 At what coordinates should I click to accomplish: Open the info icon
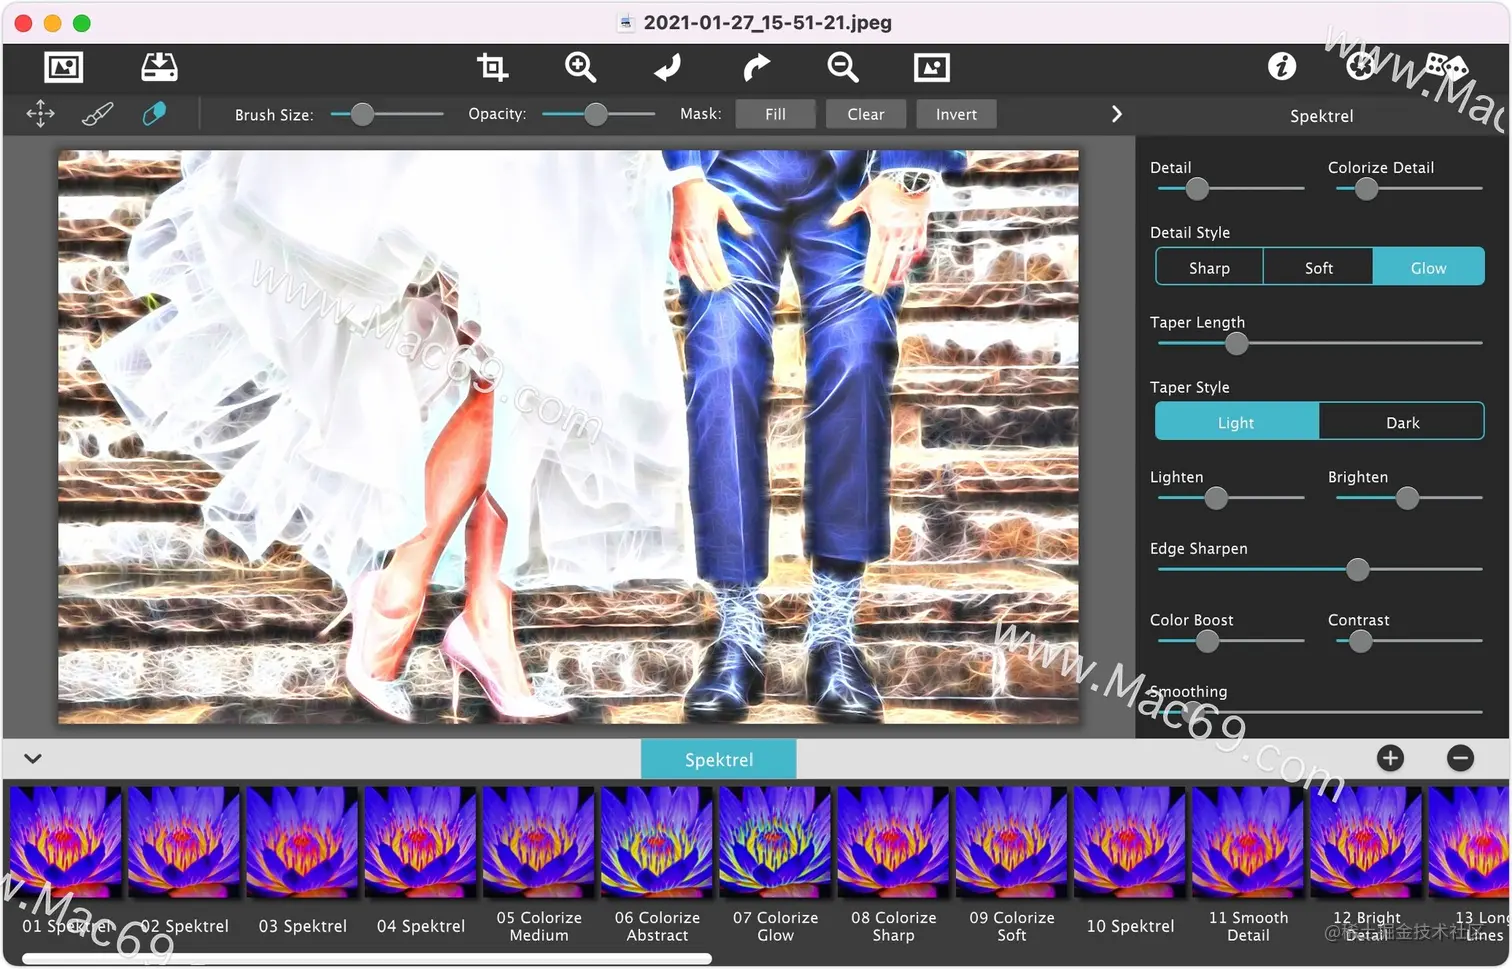tap(1282, 67)
